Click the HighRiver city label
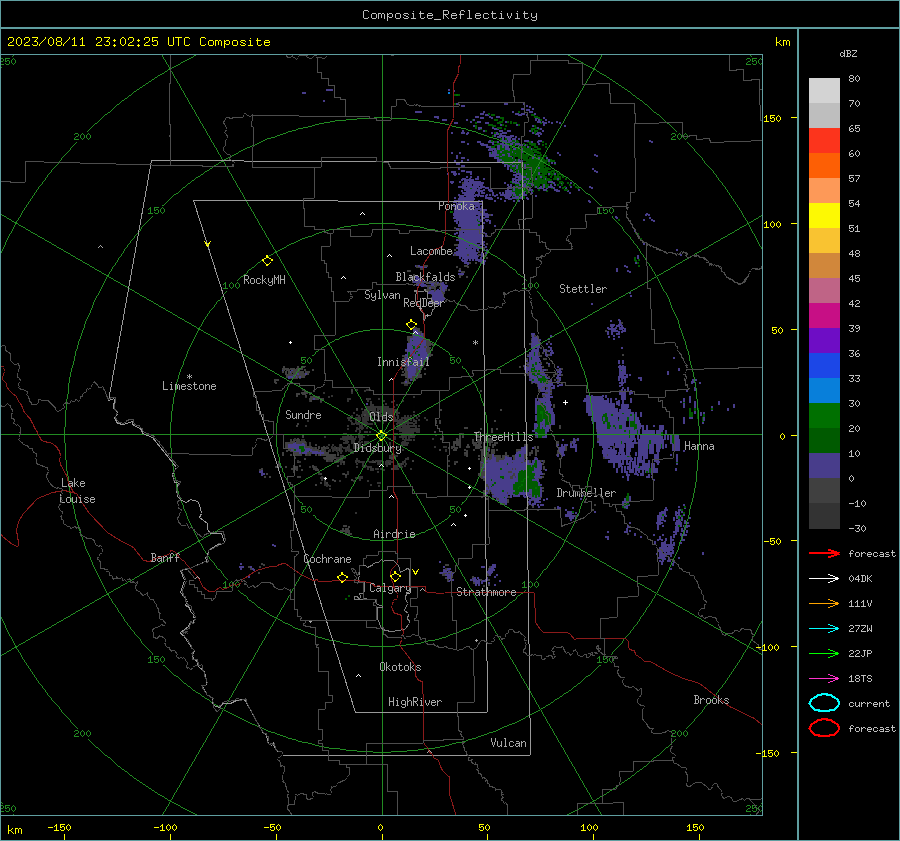Viewport: 900px width, 841px height. (x=415, y=702)
